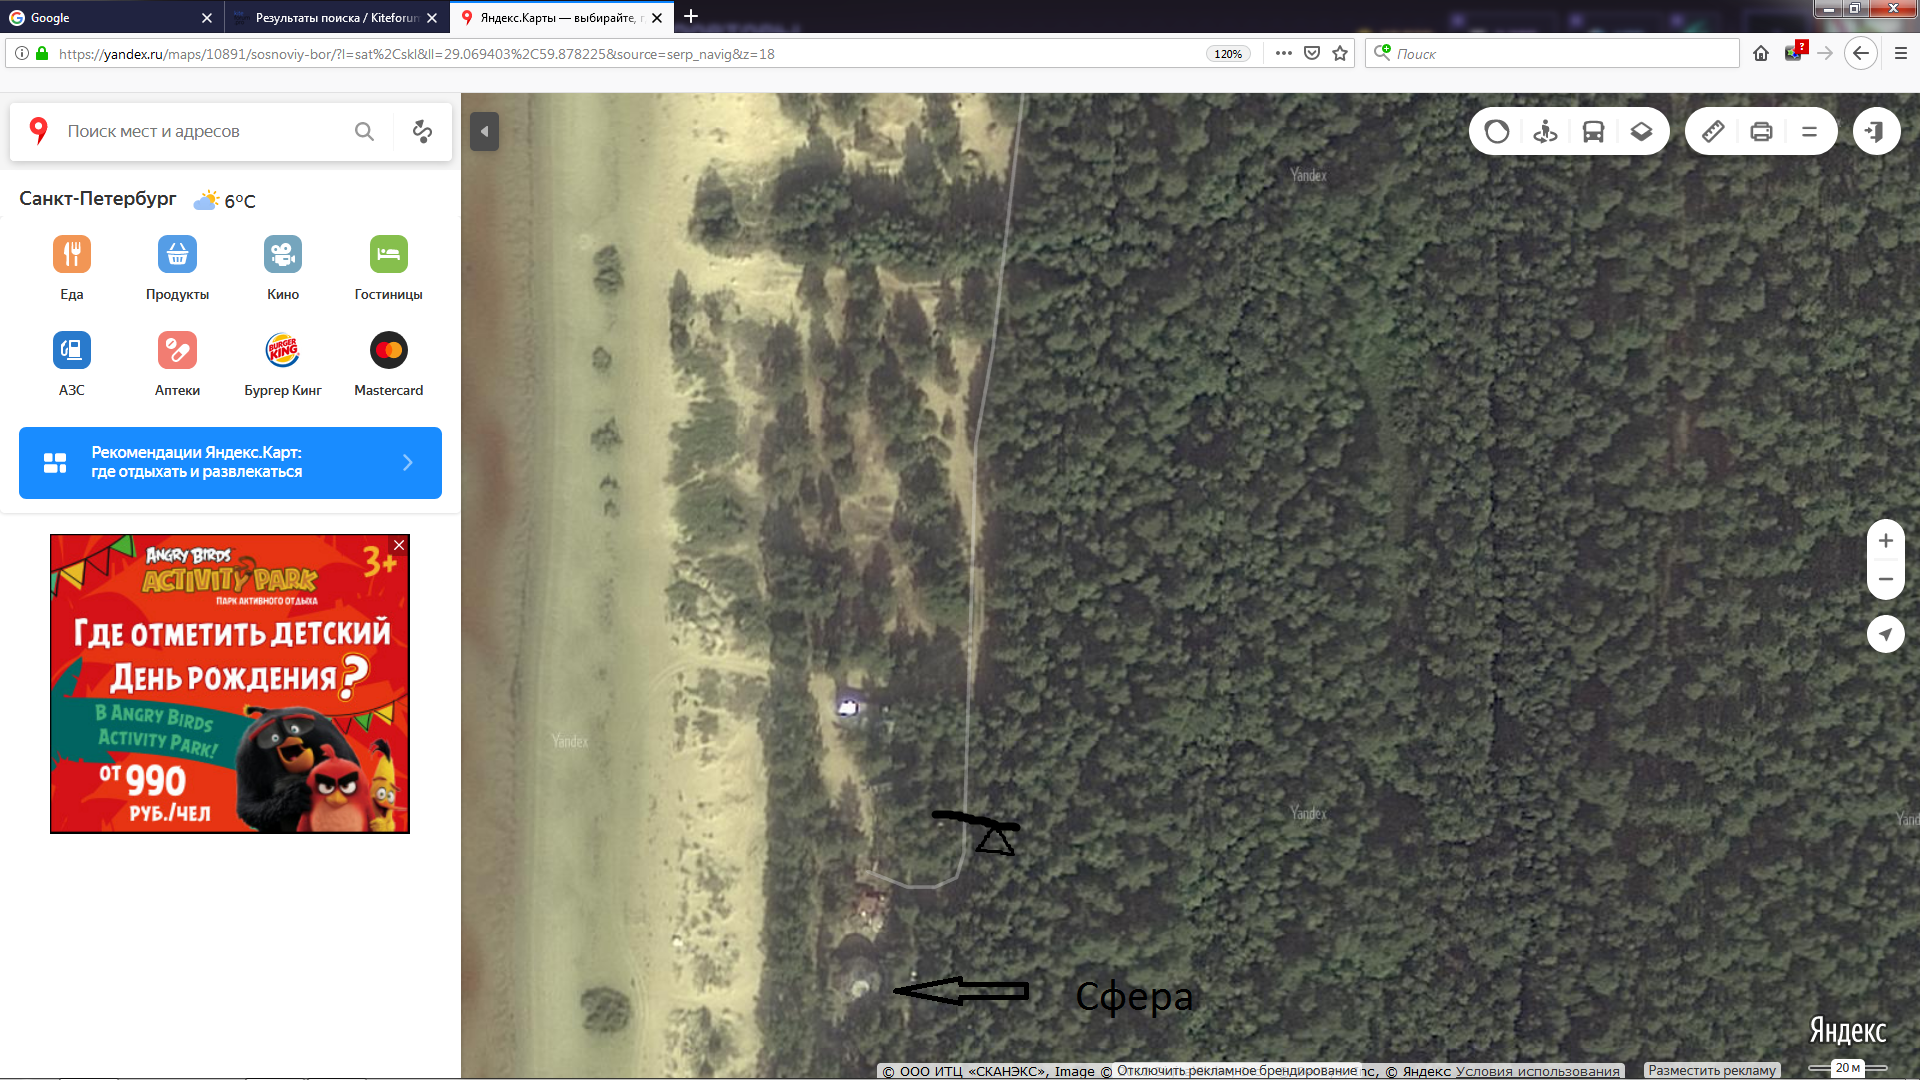Zoom out the map

tap(1885, 579)
